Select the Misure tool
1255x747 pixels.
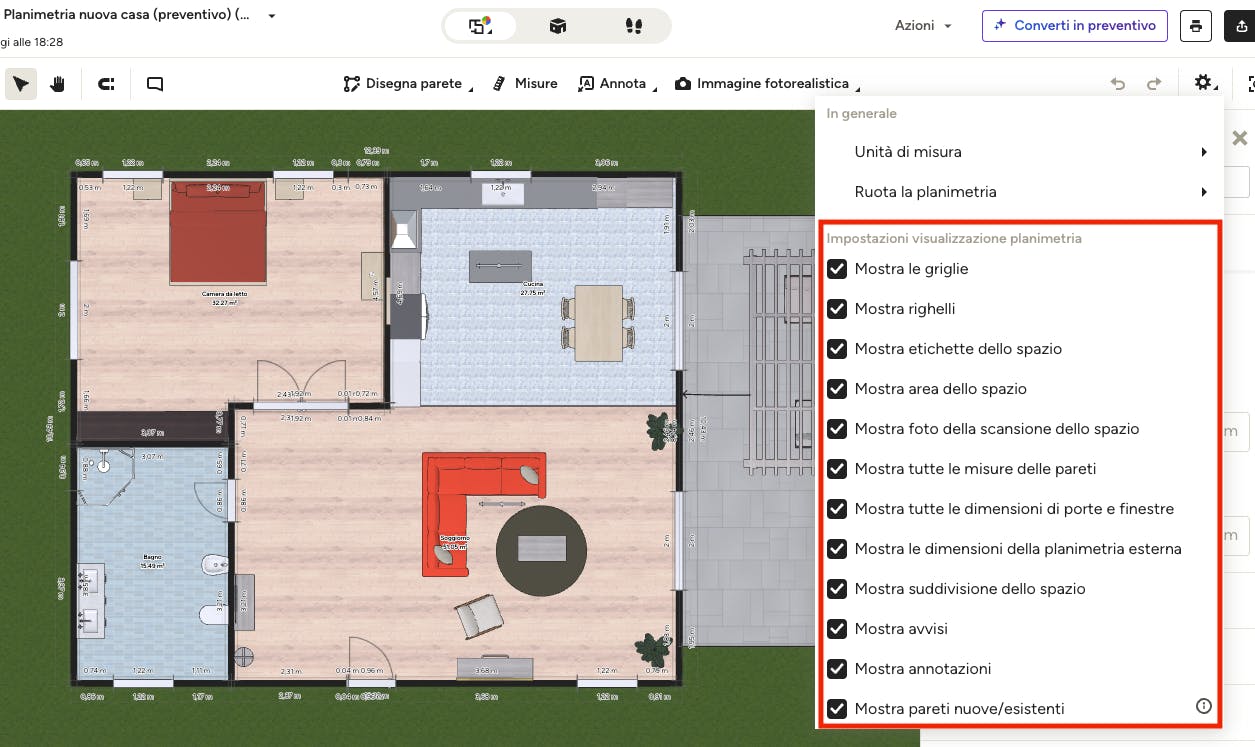[x=526, y=84]
